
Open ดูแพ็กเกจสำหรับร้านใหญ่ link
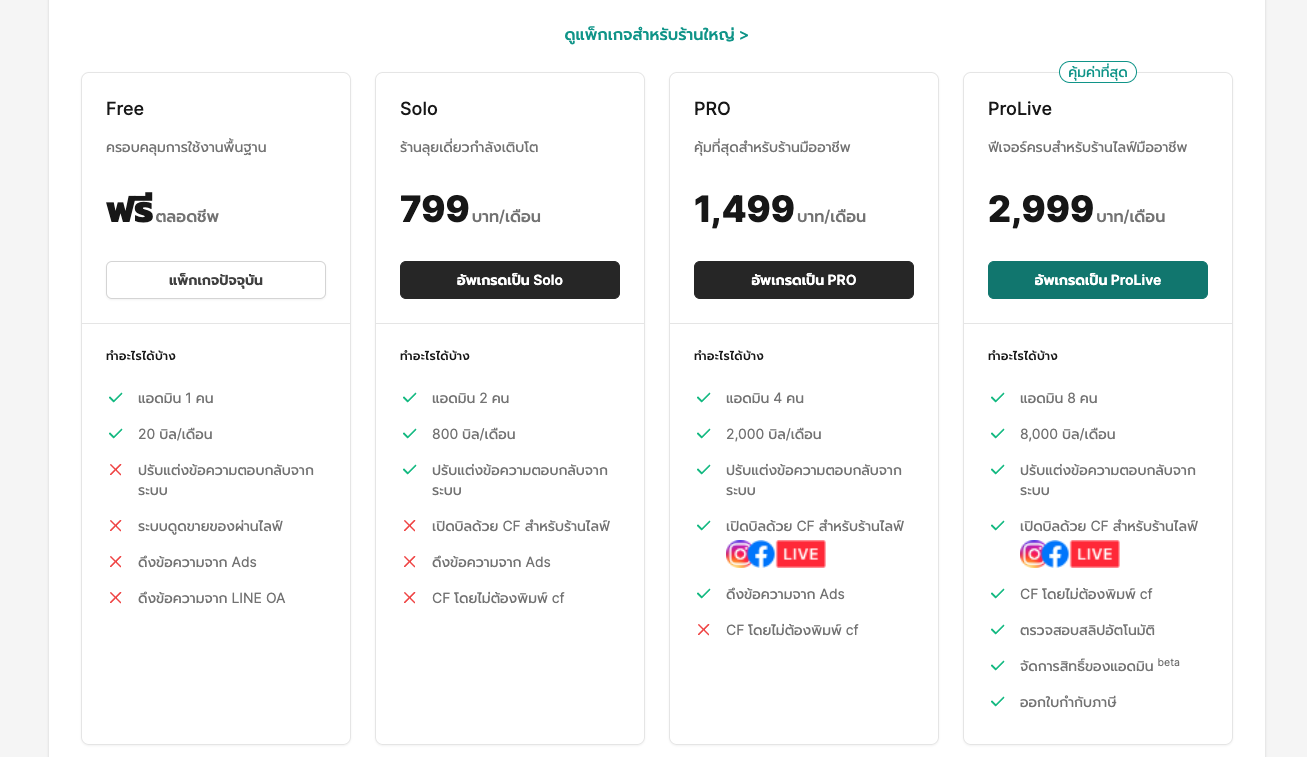pyautogui.click(x=656, y=35)
